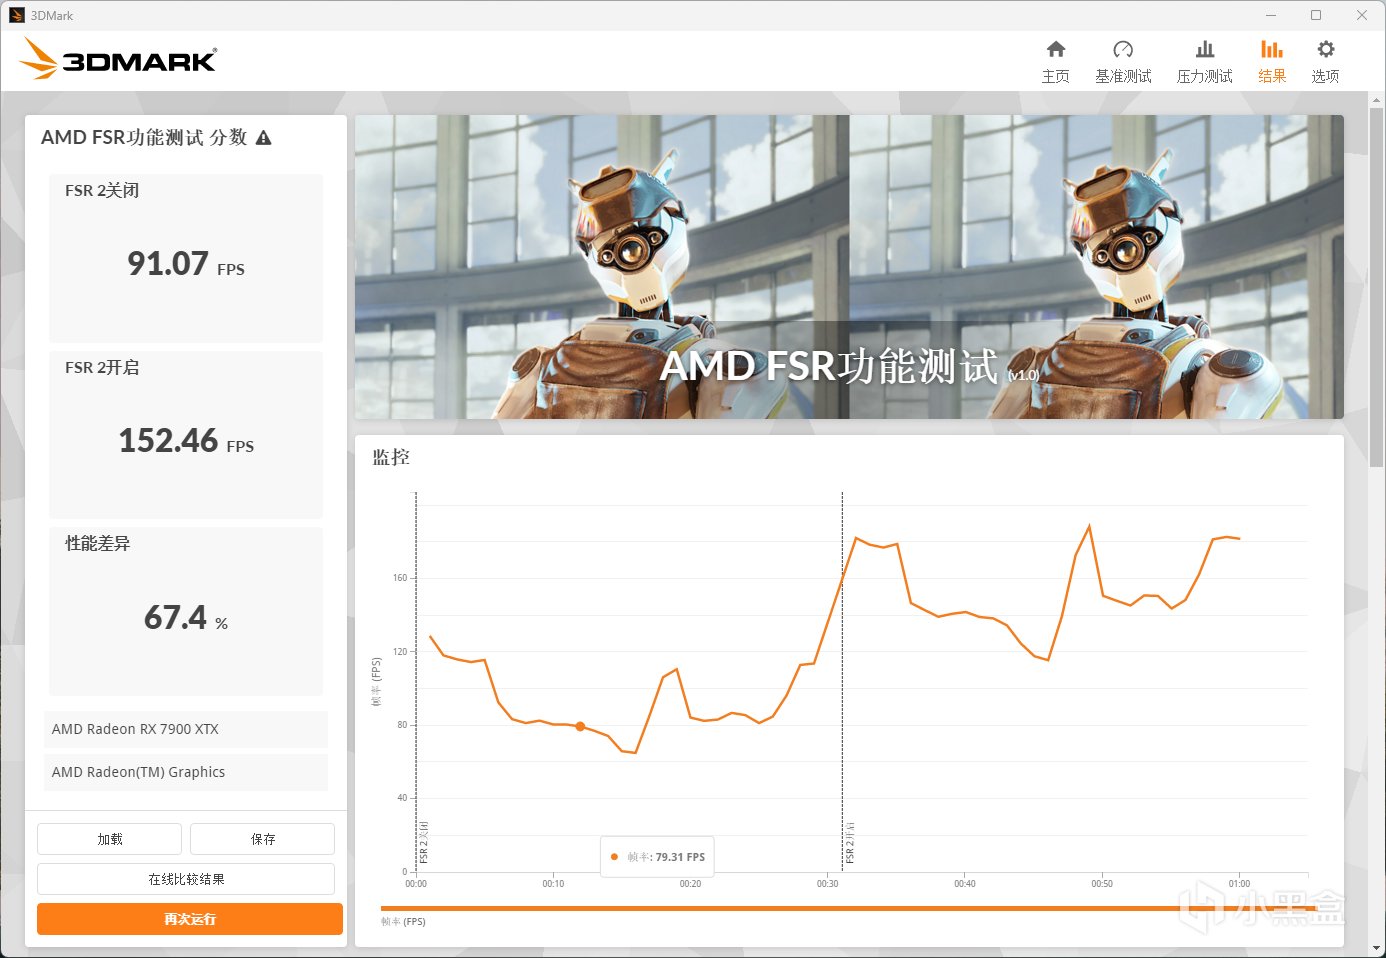This screenshot has width=1386, height=958.
Task: Click the 120 FPS axis label
Action: [x=400, y=652]
